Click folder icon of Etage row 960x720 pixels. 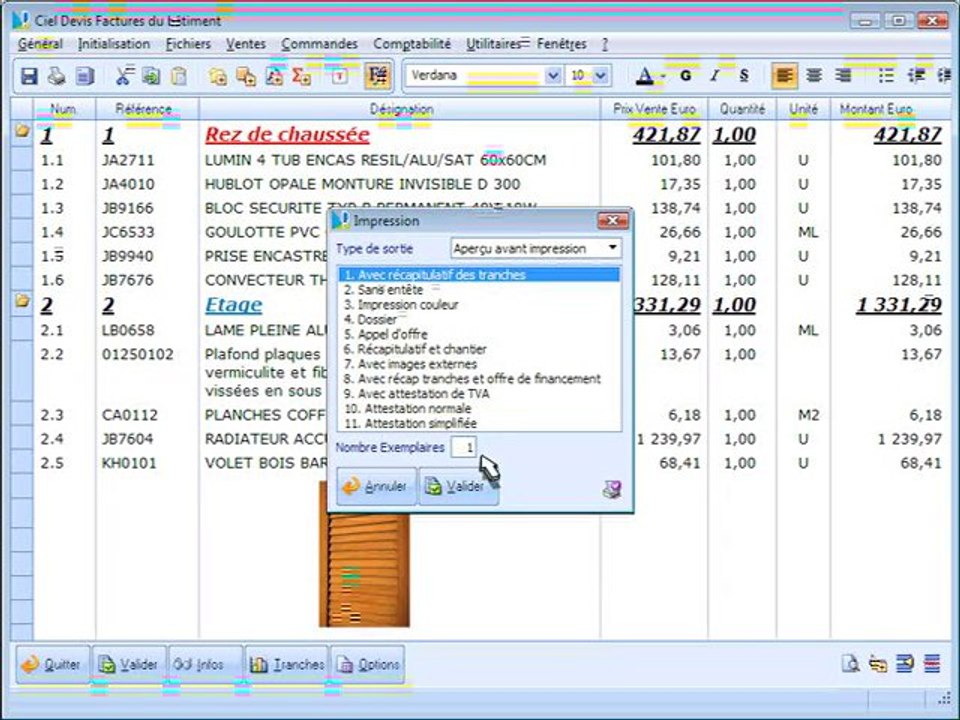(x=23, y=301)
